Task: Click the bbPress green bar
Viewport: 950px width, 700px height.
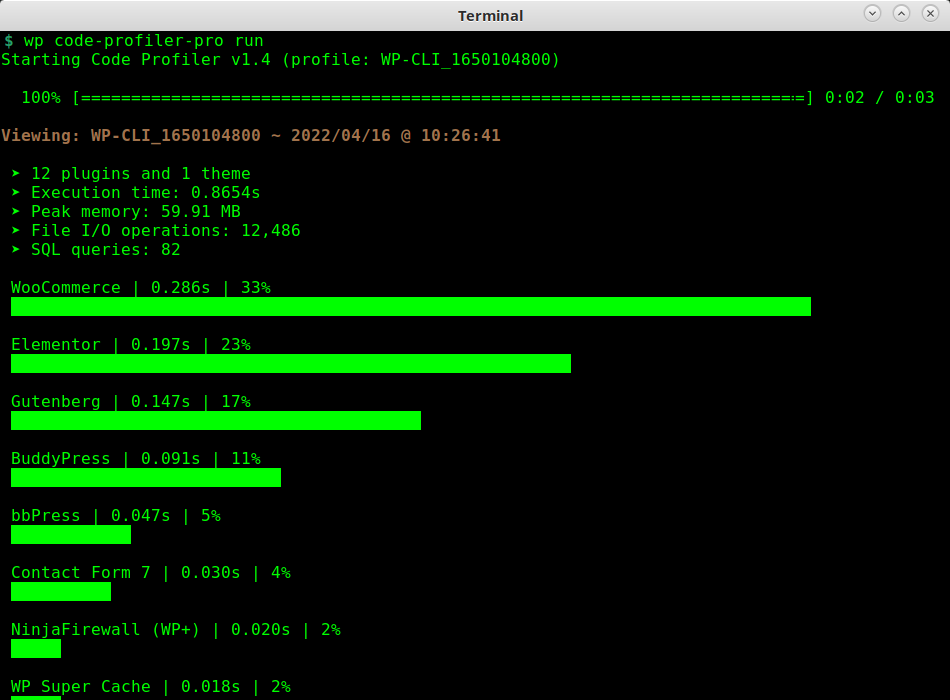Action: [71, 535]
